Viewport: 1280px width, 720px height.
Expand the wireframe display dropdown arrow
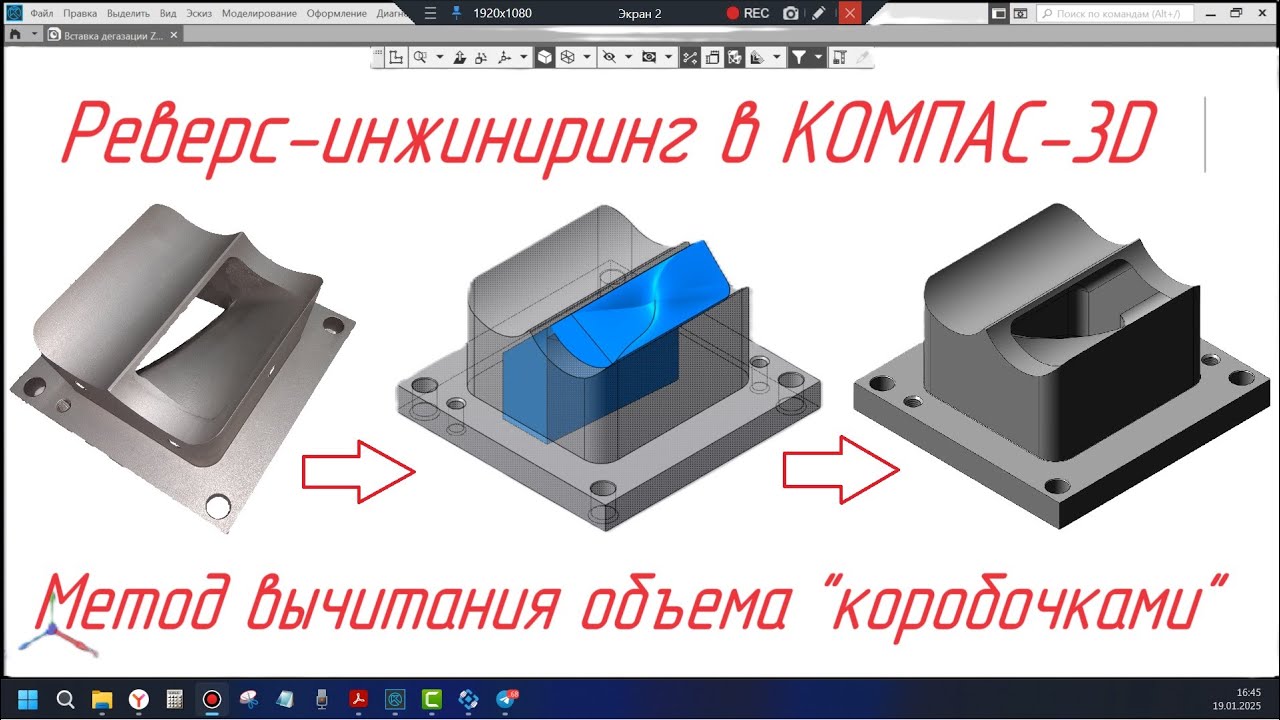(x=587, y=58)
